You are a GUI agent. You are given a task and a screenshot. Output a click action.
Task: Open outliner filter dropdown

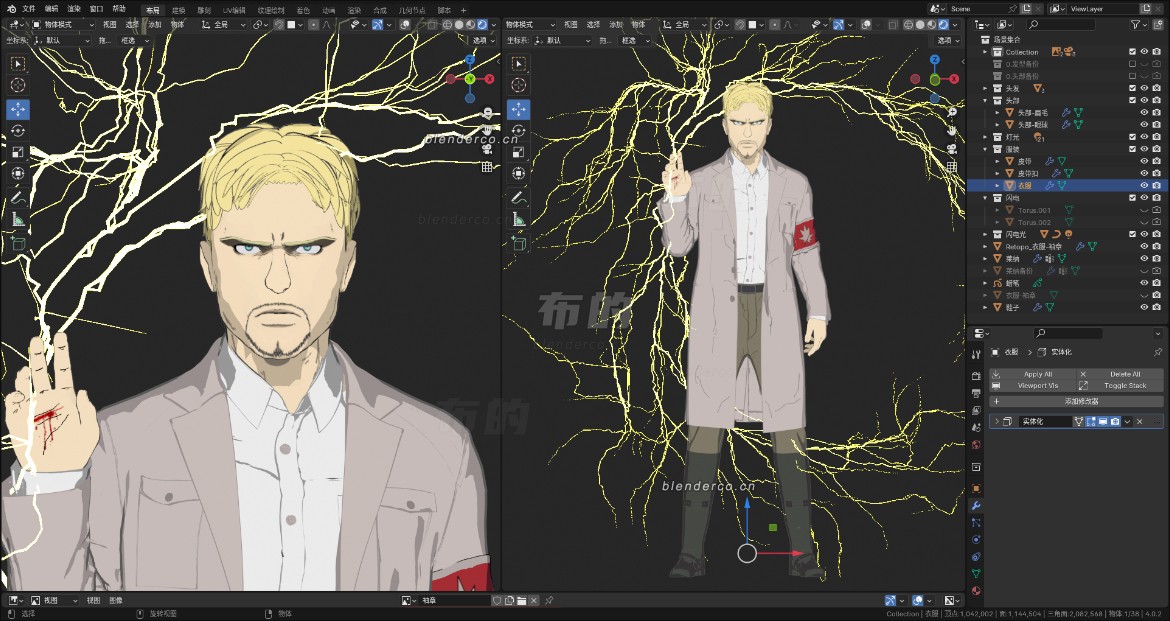point(1139,25)
